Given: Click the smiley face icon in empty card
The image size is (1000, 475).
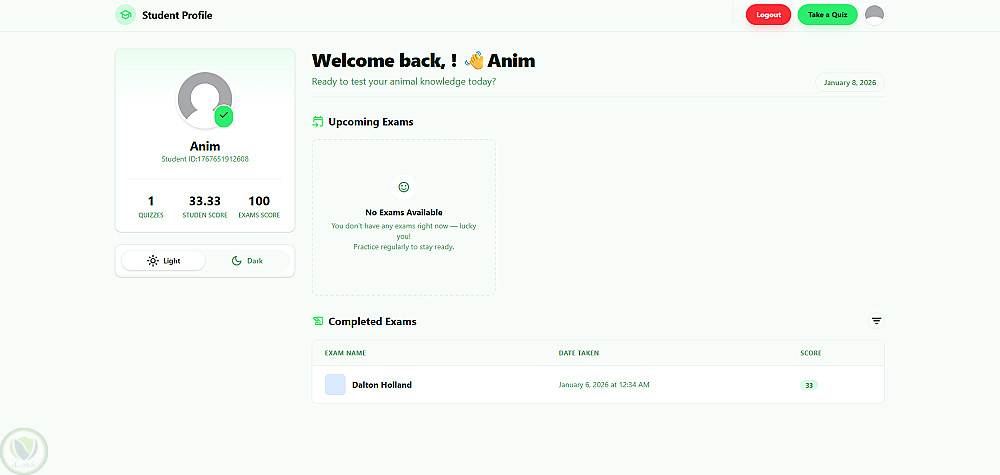Looking at the screenshot, I should (x=403, y=187).
